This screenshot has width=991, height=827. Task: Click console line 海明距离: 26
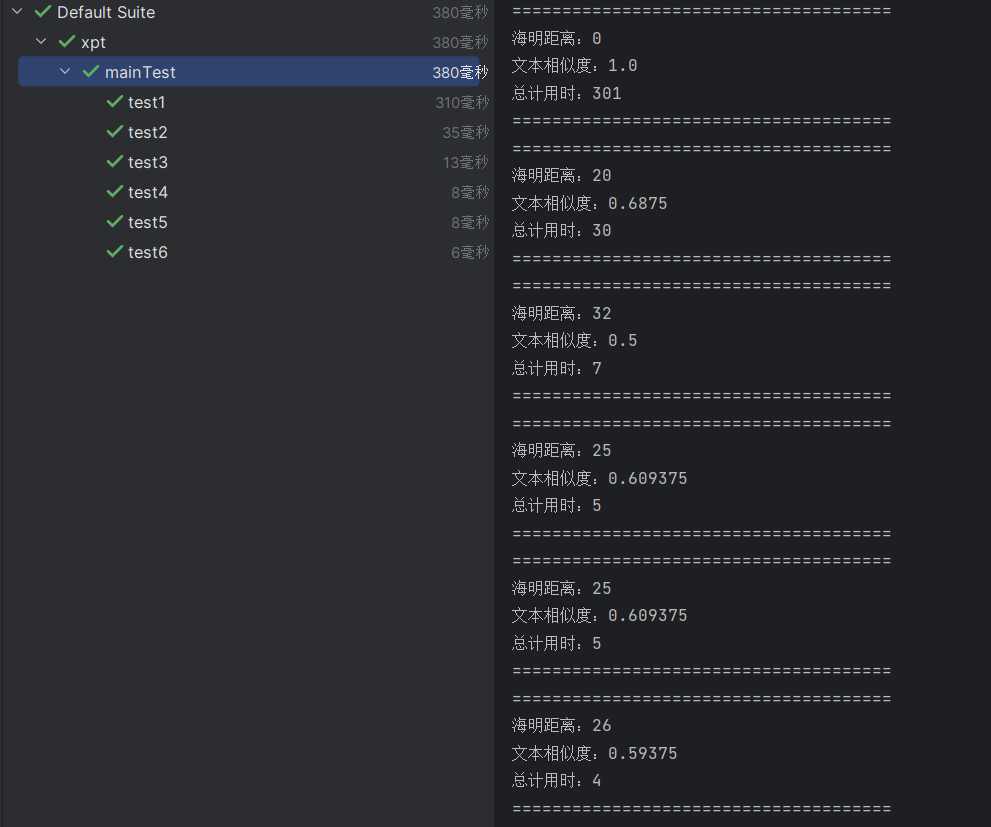point(561,725)
